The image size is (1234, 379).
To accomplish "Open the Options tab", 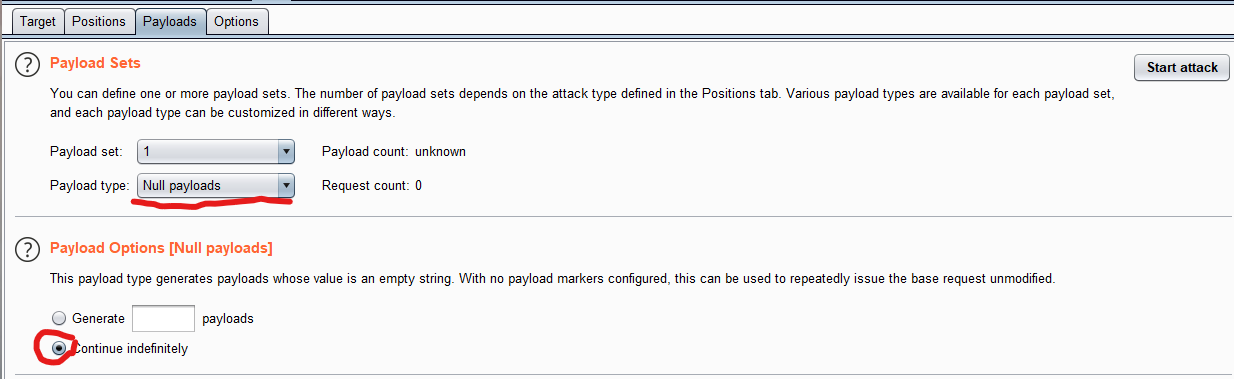I will click(236, 21).
